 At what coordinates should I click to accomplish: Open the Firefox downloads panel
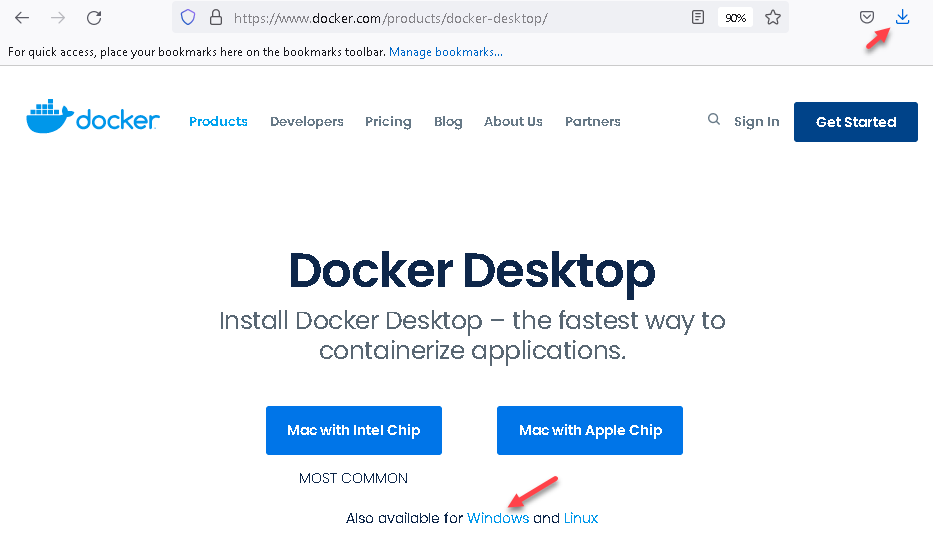tap(902, 17)
